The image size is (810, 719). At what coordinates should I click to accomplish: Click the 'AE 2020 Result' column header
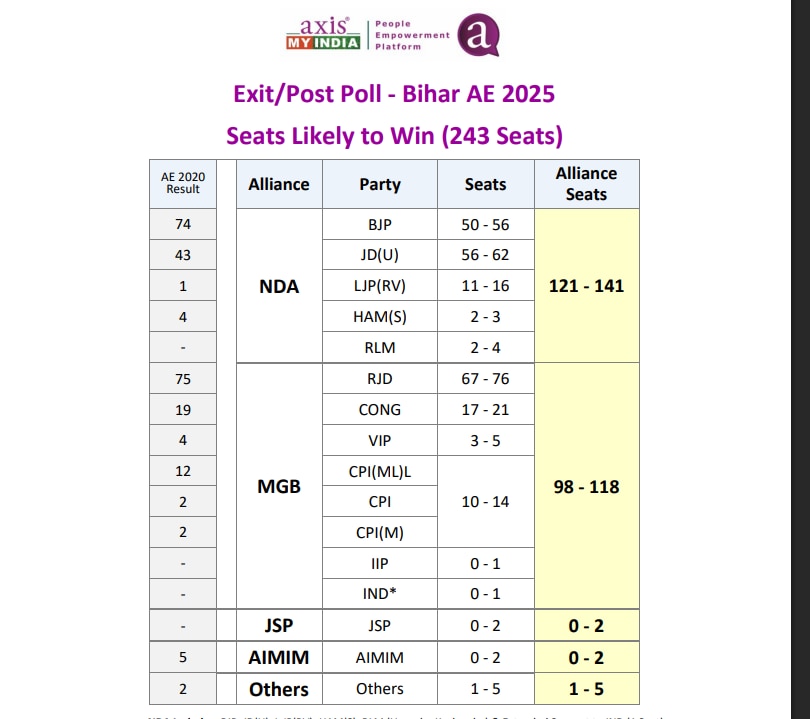(x=182, y=183)
